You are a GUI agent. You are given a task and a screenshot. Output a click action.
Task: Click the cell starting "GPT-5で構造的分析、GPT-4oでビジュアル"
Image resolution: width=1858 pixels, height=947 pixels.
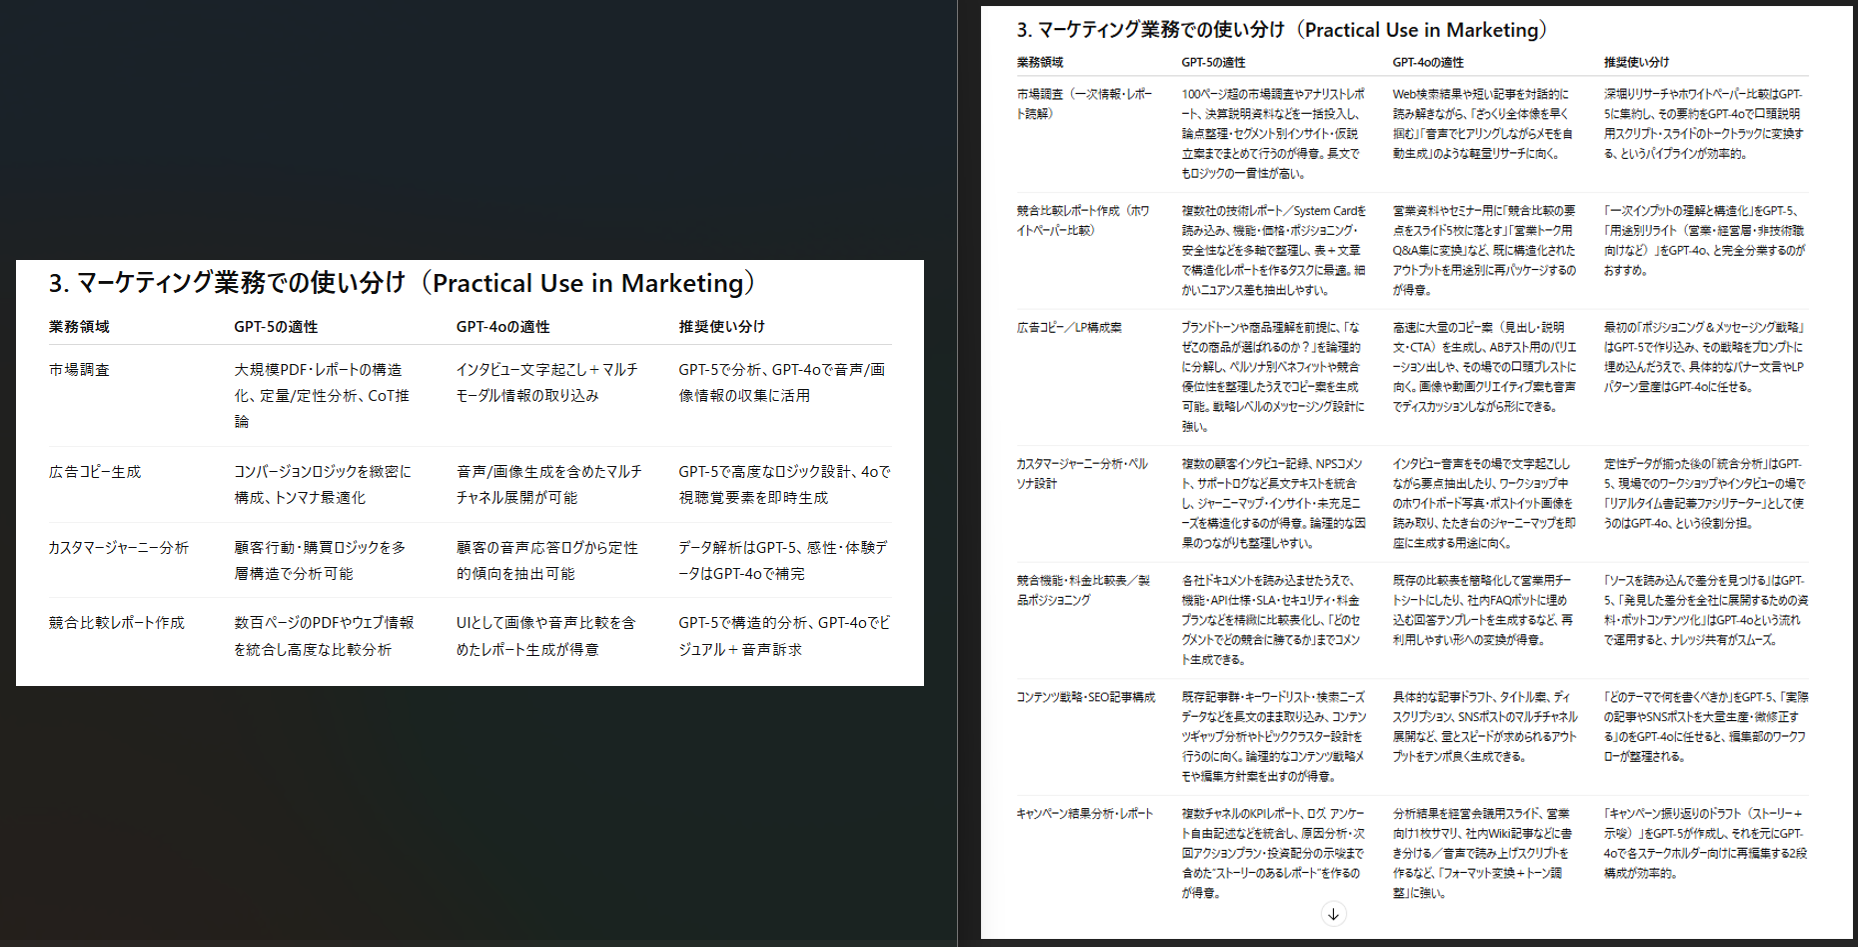[784, 636]
